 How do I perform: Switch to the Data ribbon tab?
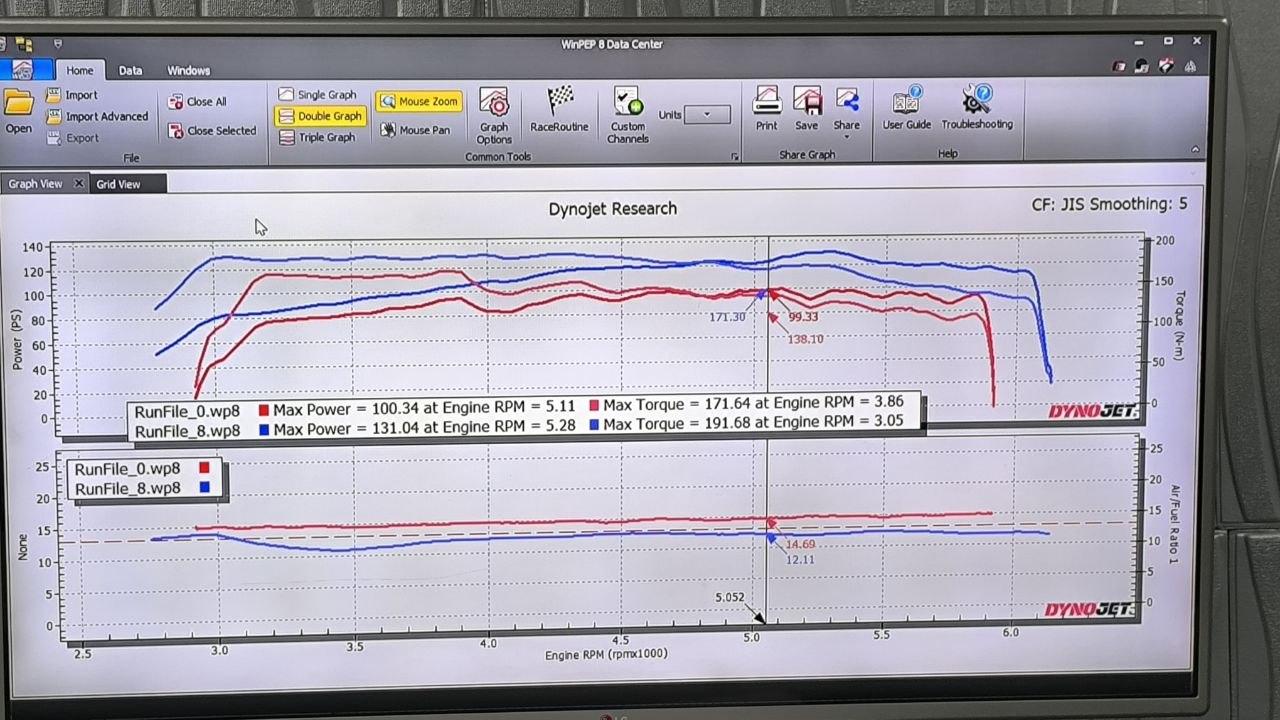click(130, 71)
